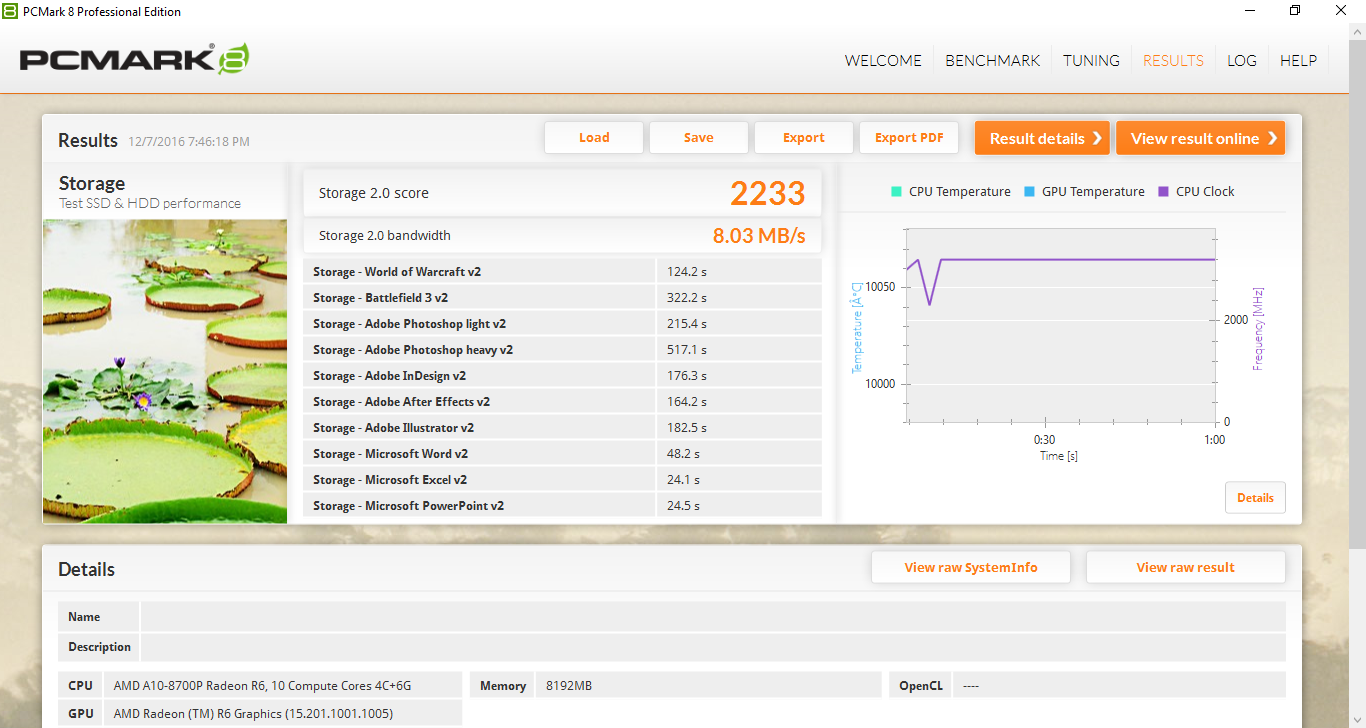Screen dimensions: 1366x728
Task: Click the 517.1 s result value
Action: pyautogui.click(x=687, y=350)
